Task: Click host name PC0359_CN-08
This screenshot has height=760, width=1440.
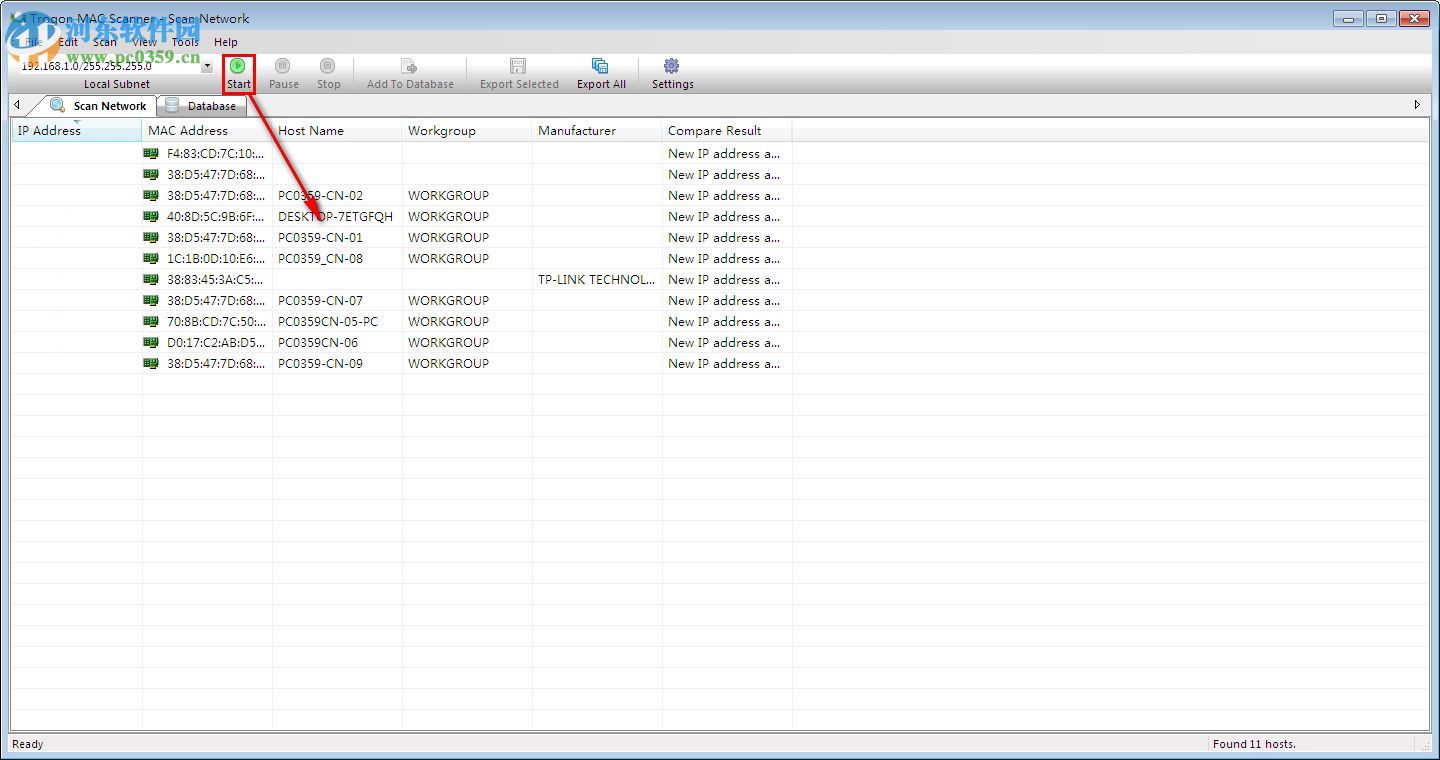Action: [x=320, y=258]
